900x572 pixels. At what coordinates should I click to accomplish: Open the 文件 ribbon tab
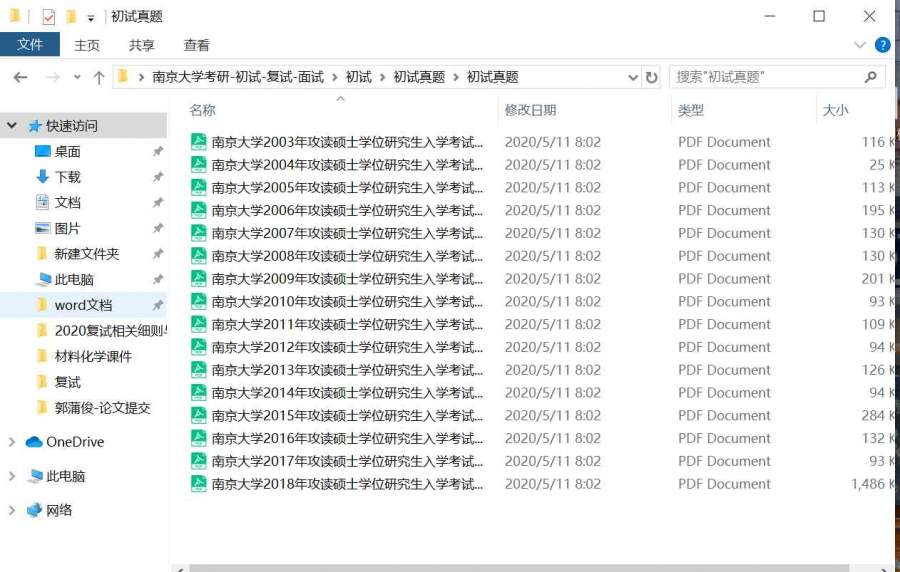tap(30, 44)
